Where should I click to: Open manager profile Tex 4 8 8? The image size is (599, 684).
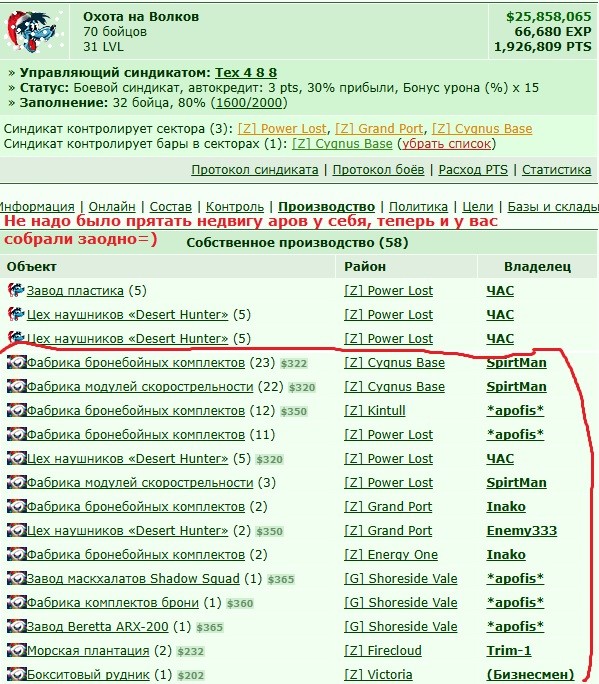coord(246,72)
